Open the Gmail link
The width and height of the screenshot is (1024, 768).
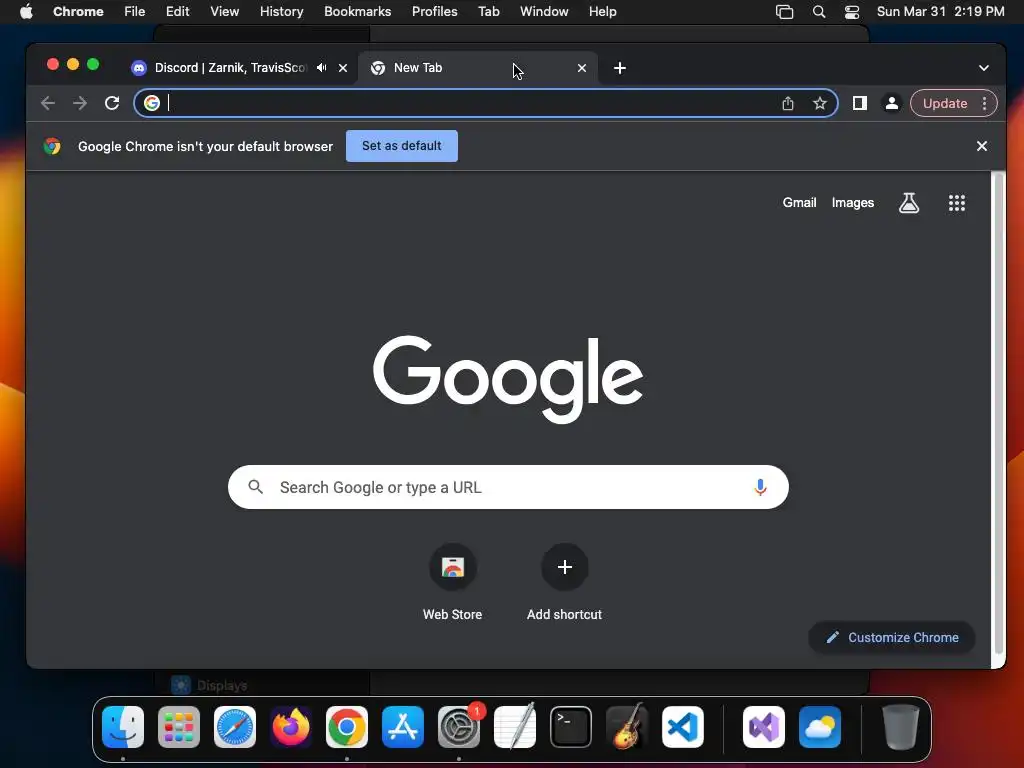click(799, 202)
